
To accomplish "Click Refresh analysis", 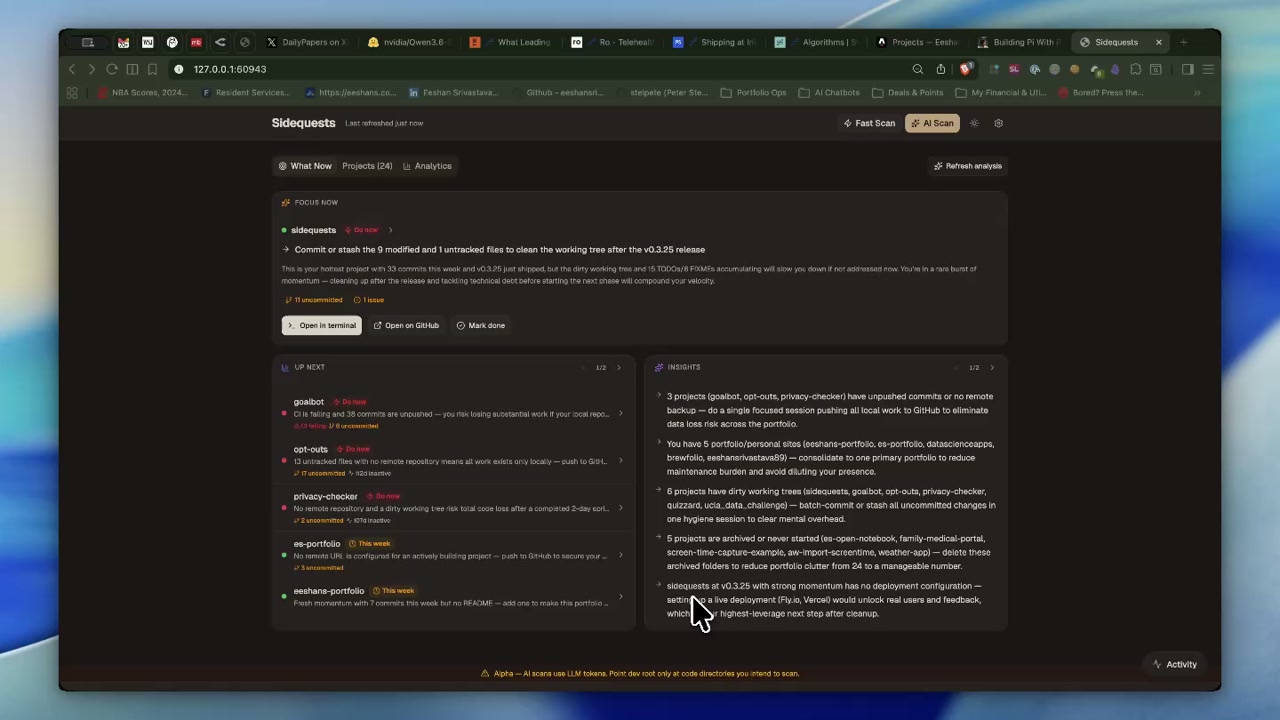I will pyautogui.click(x=967, y=166).
